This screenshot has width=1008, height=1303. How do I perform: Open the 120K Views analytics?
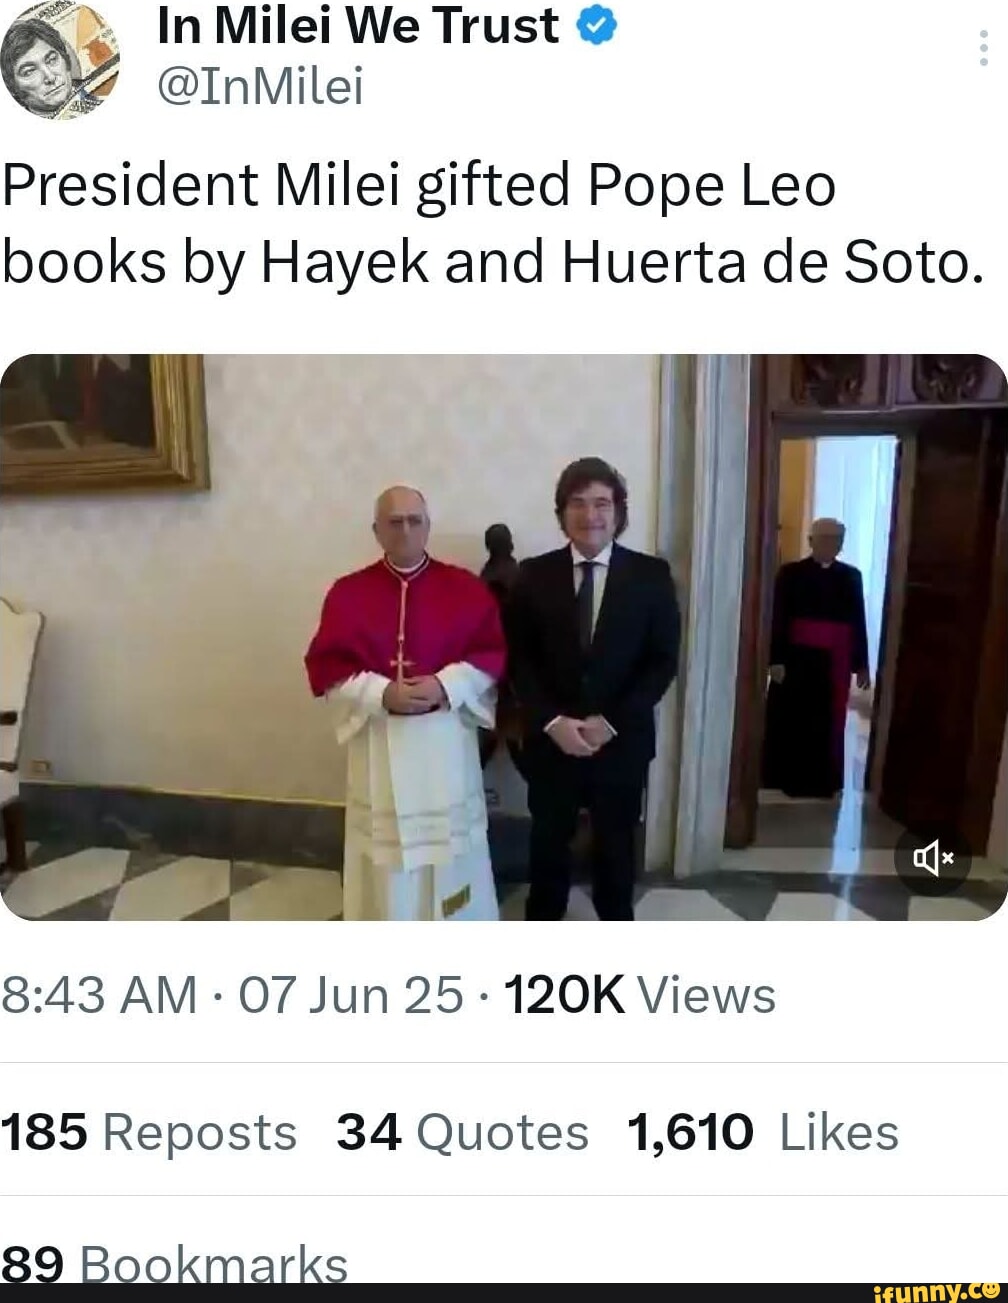coord(641,993)
